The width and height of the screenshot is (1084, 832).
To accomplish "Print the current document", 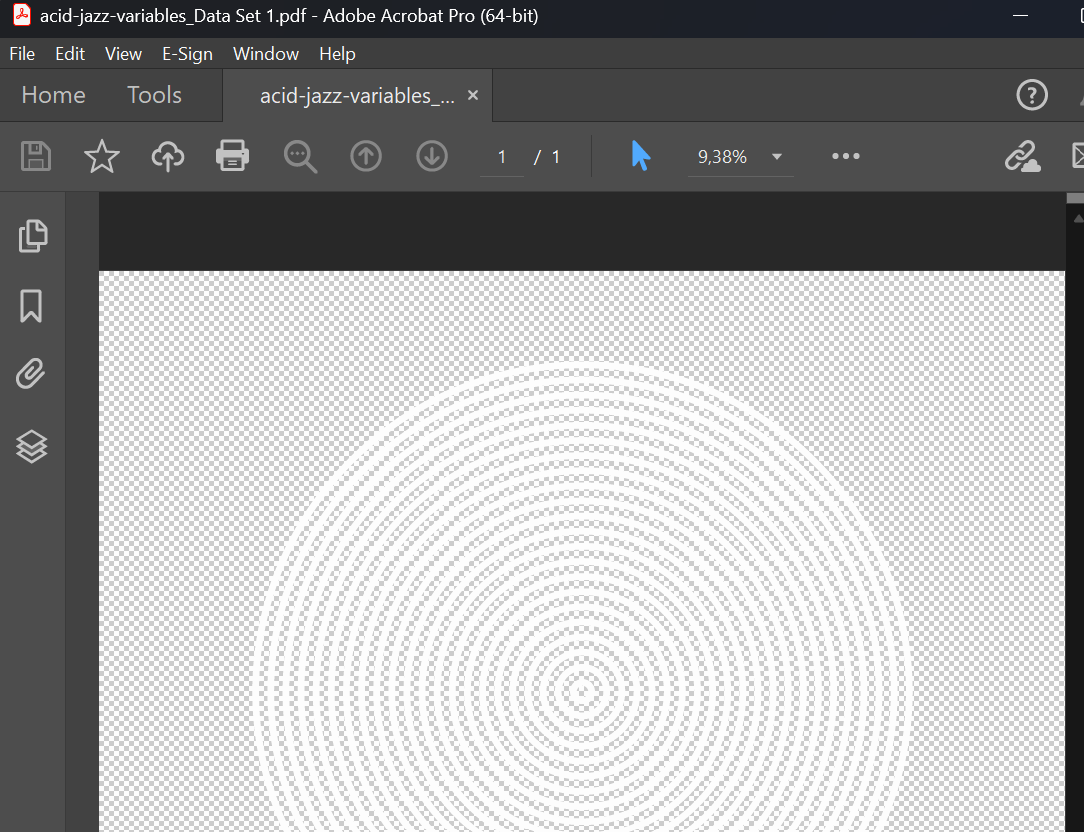I will tap(232, 156).
